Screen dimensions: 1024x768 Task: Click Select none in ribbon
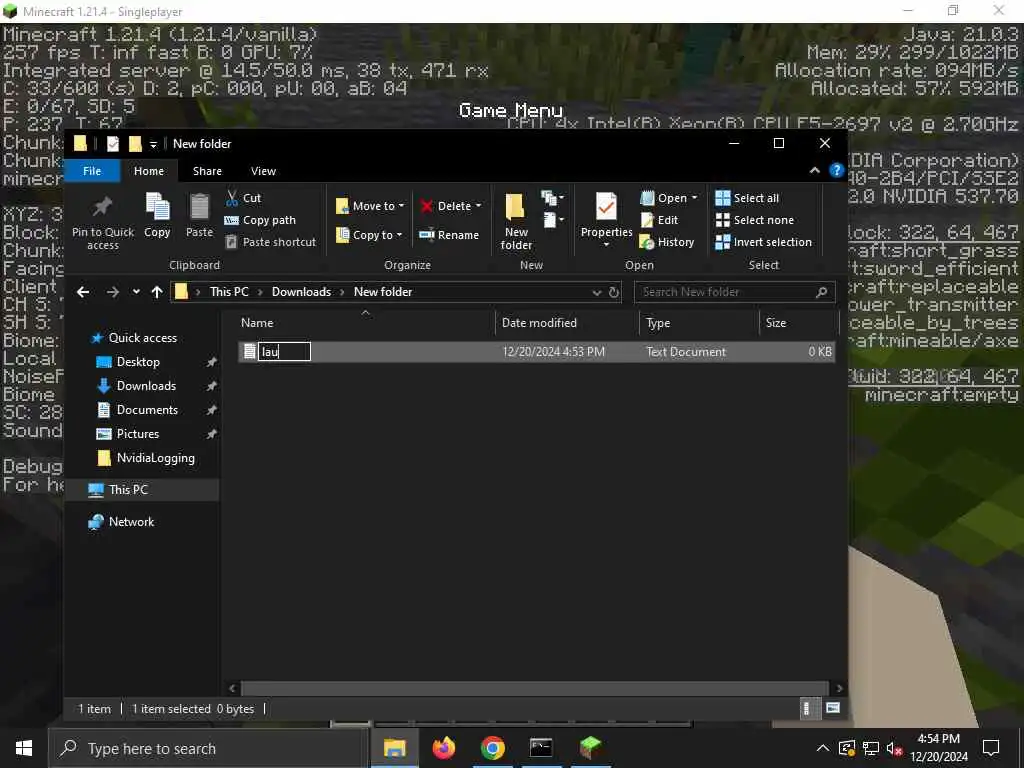[755, 220]
